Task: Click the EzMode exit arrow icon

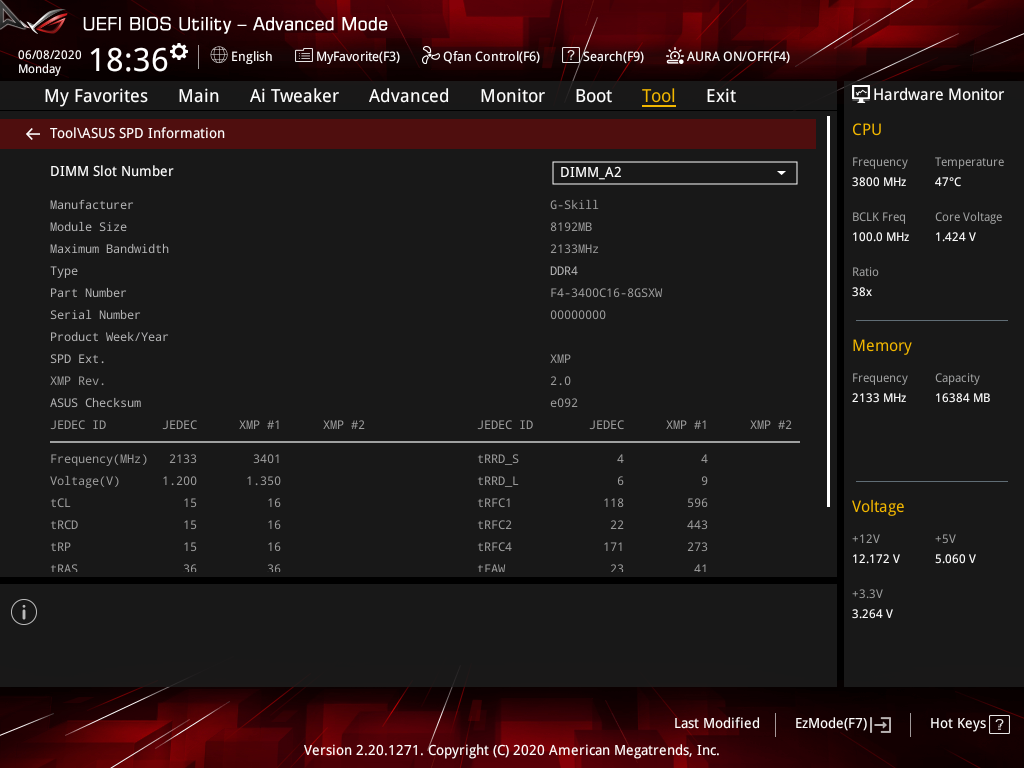Action: (x=882, y=724)
